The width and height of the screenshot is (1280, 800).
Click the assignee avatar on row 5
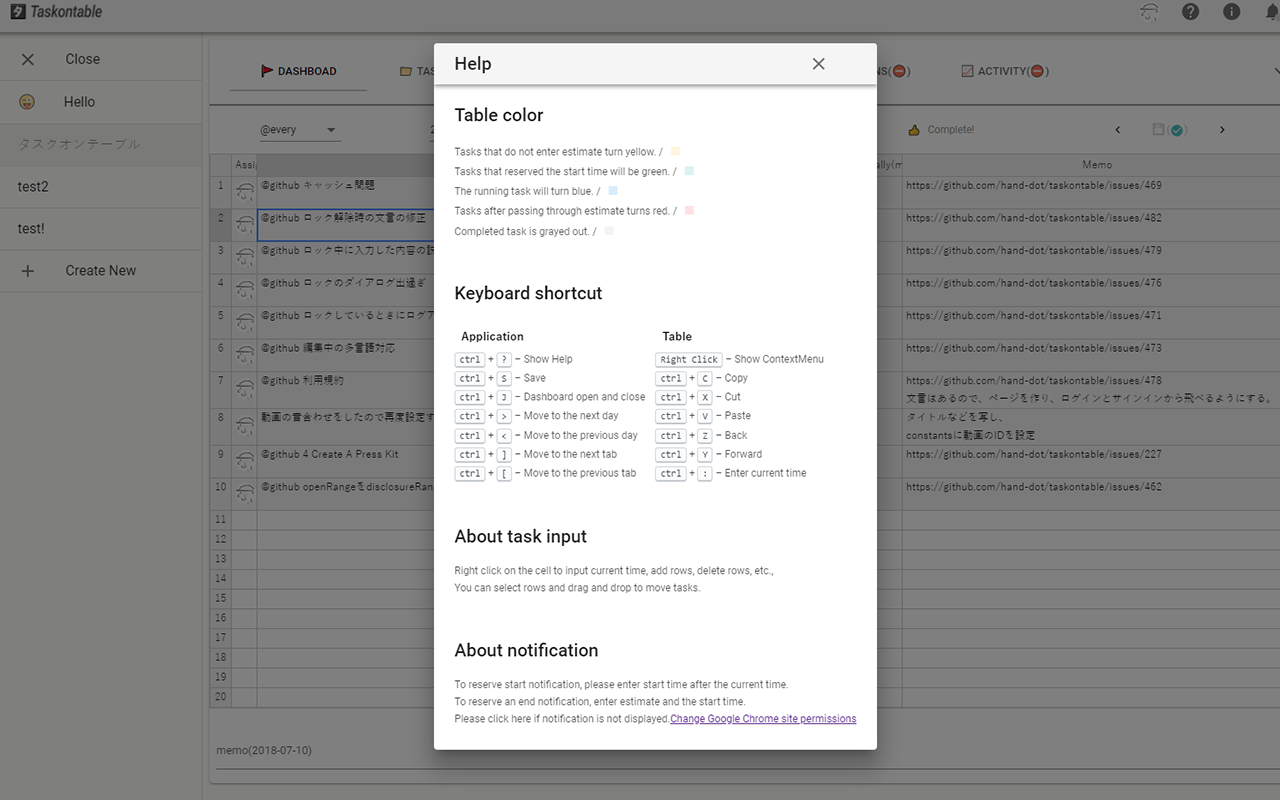tap(245, 317)
